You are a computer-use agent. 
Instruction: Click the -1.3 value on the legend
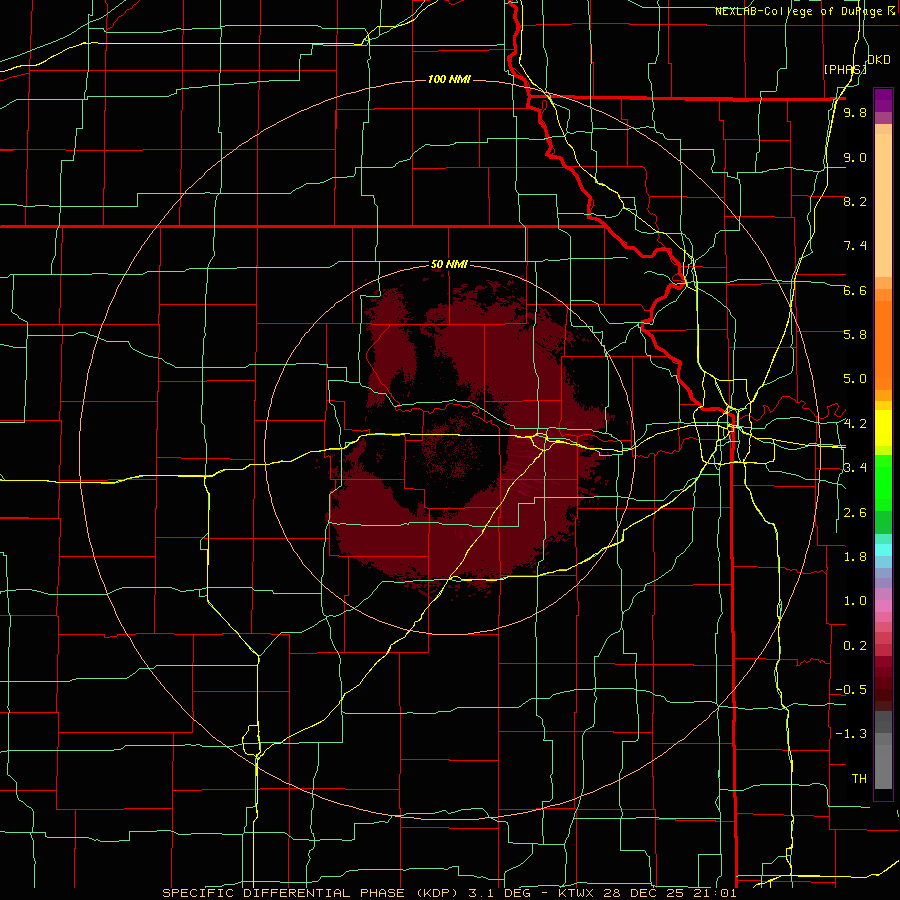(851, 734)
